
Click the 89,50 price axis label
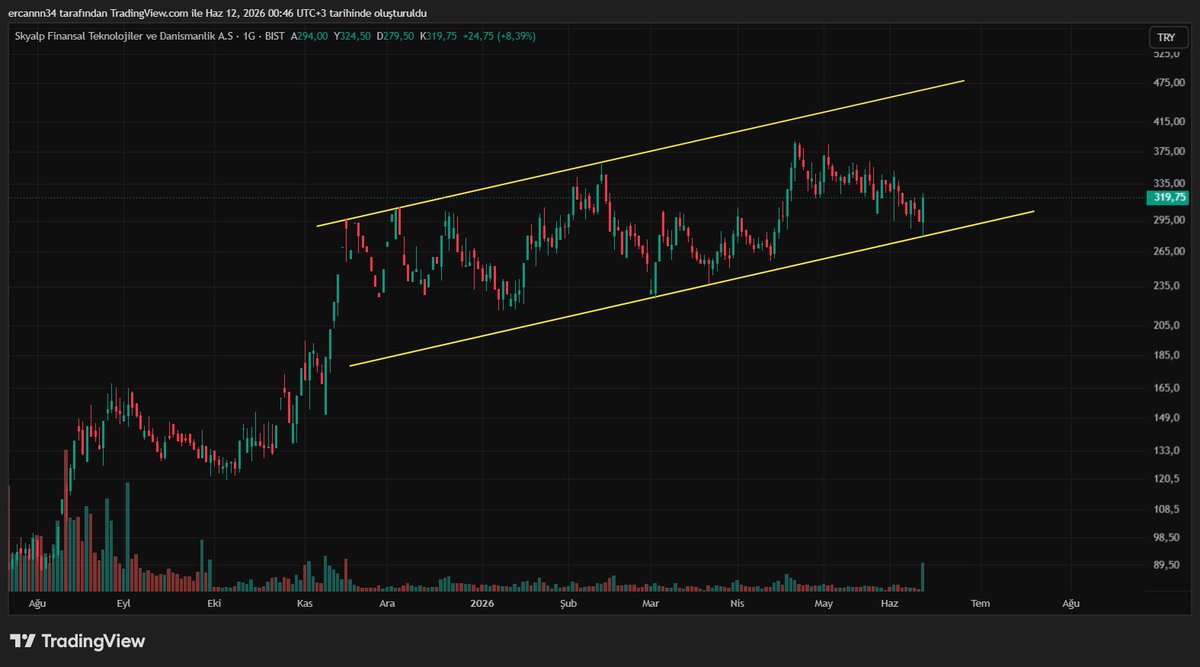(x=1167, y=566)
